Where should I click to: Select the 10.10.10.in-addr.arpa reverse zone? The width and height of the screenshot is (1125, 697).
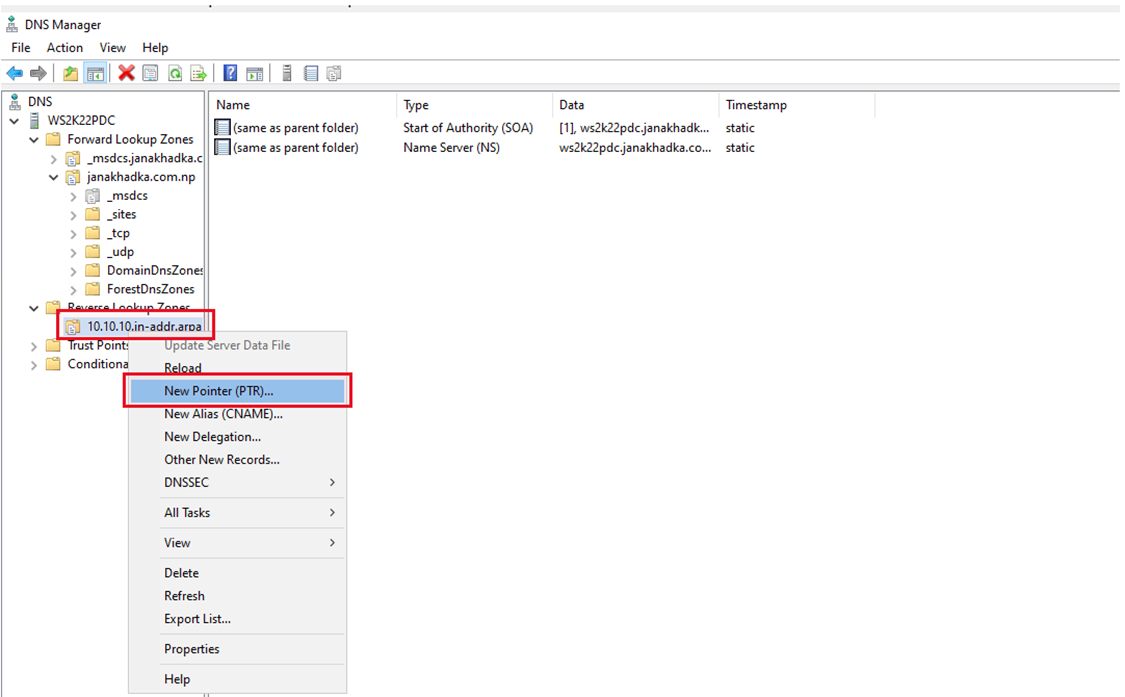[x=136, y=326]
